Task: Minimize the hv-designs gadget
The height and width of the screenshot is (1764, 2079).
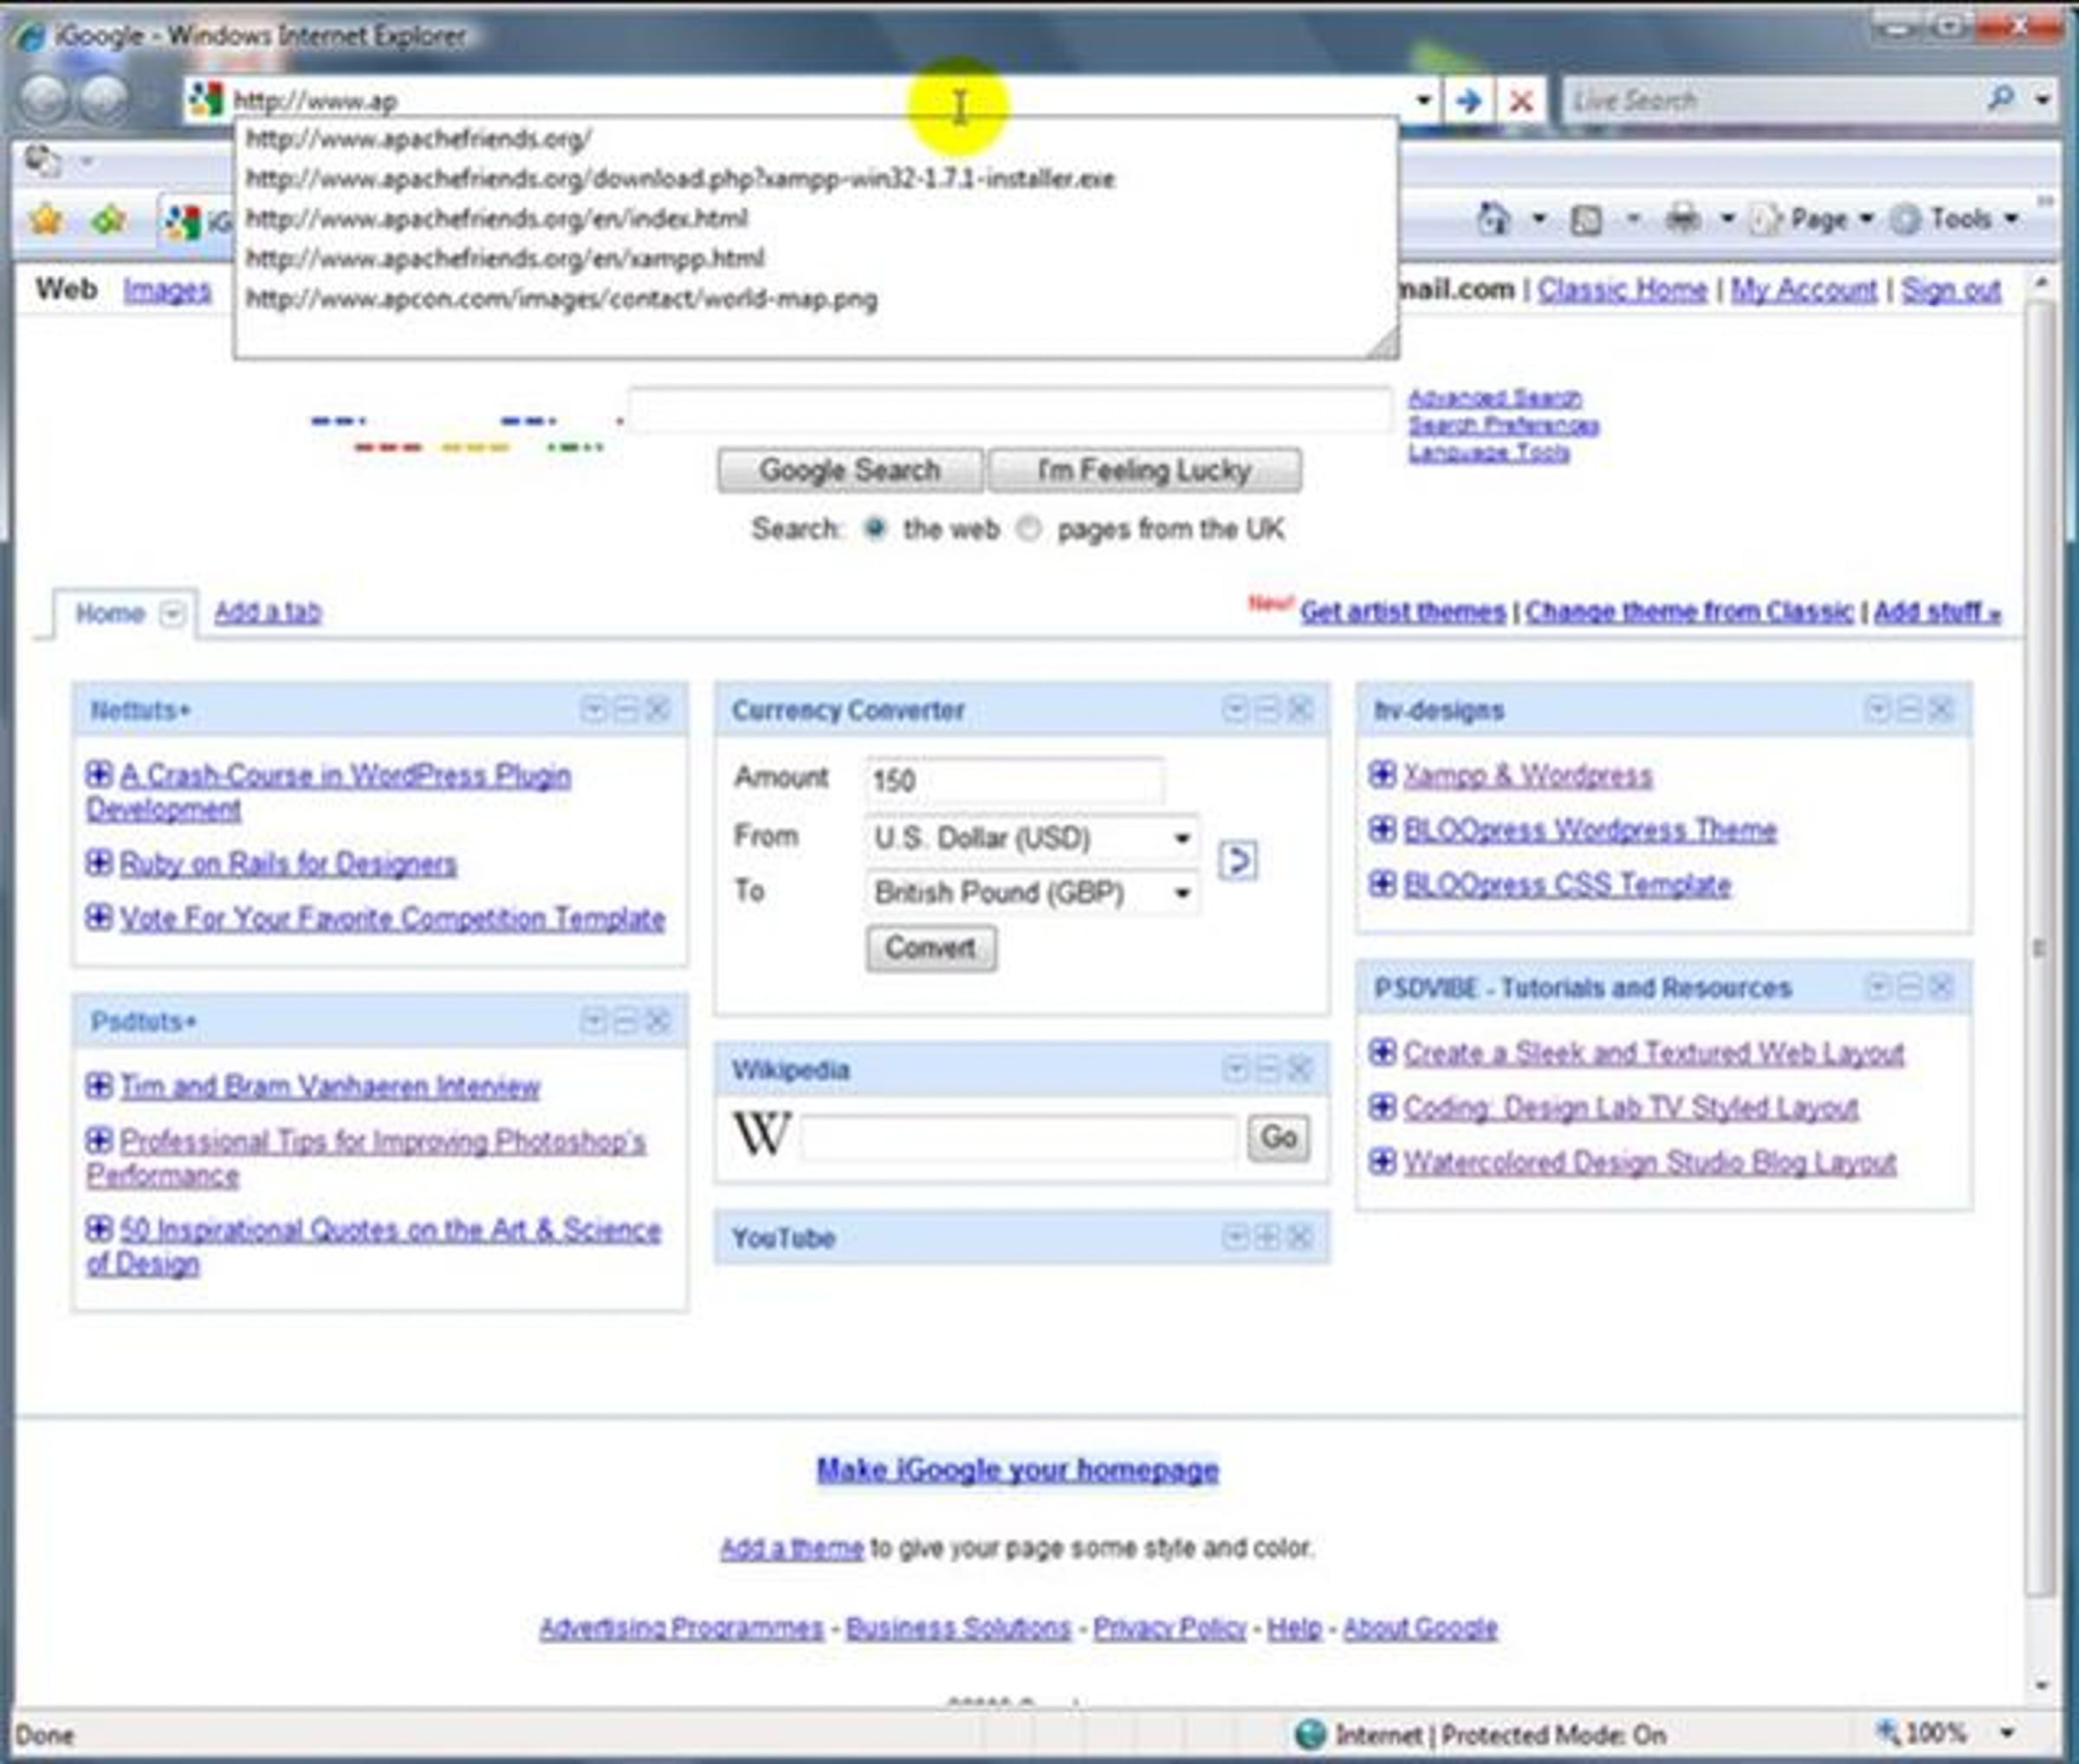Action: coord(1909,710)
